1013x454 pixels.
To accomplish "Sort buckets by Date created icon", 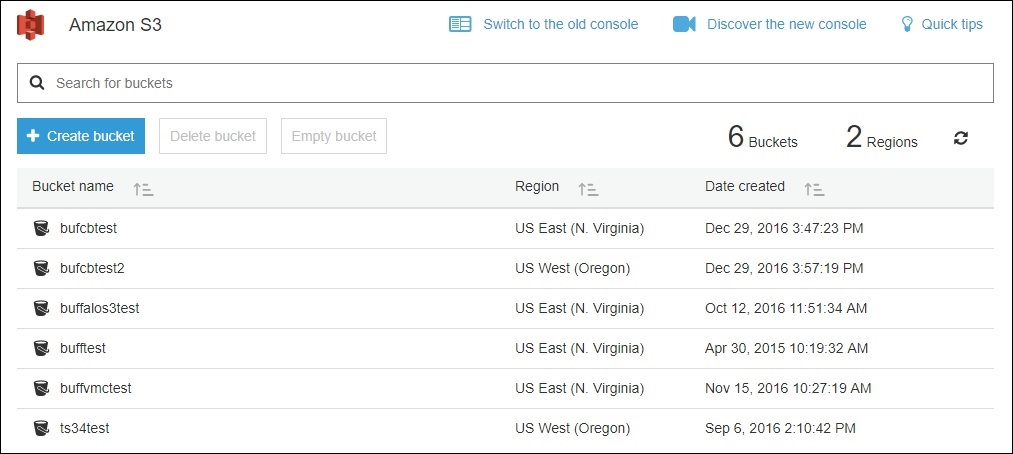I will pos(814,188).
